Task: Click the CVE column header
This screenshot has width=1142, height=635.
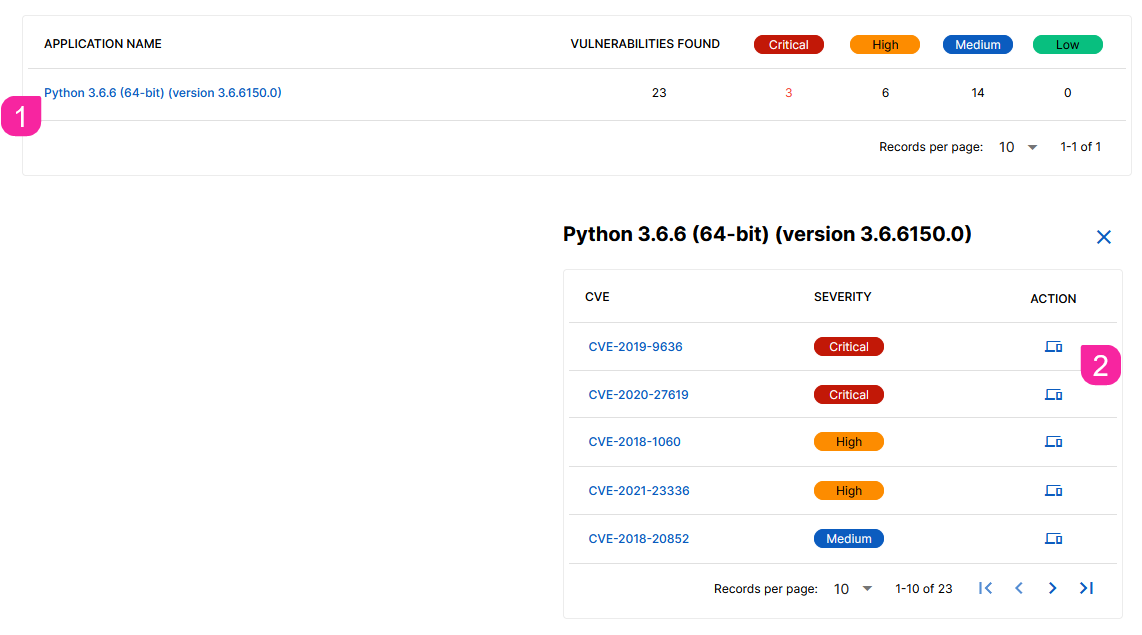Action: 597,296
